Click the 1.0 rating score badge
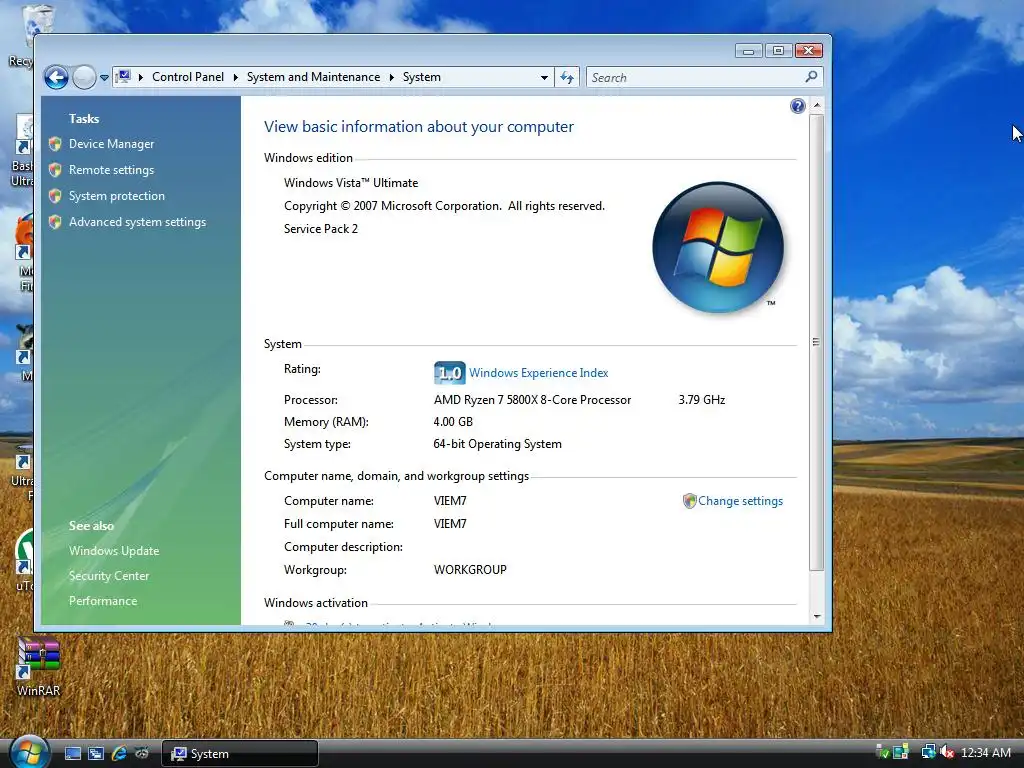The height and width of the screenshot is (768, 1024). point(449,373)
